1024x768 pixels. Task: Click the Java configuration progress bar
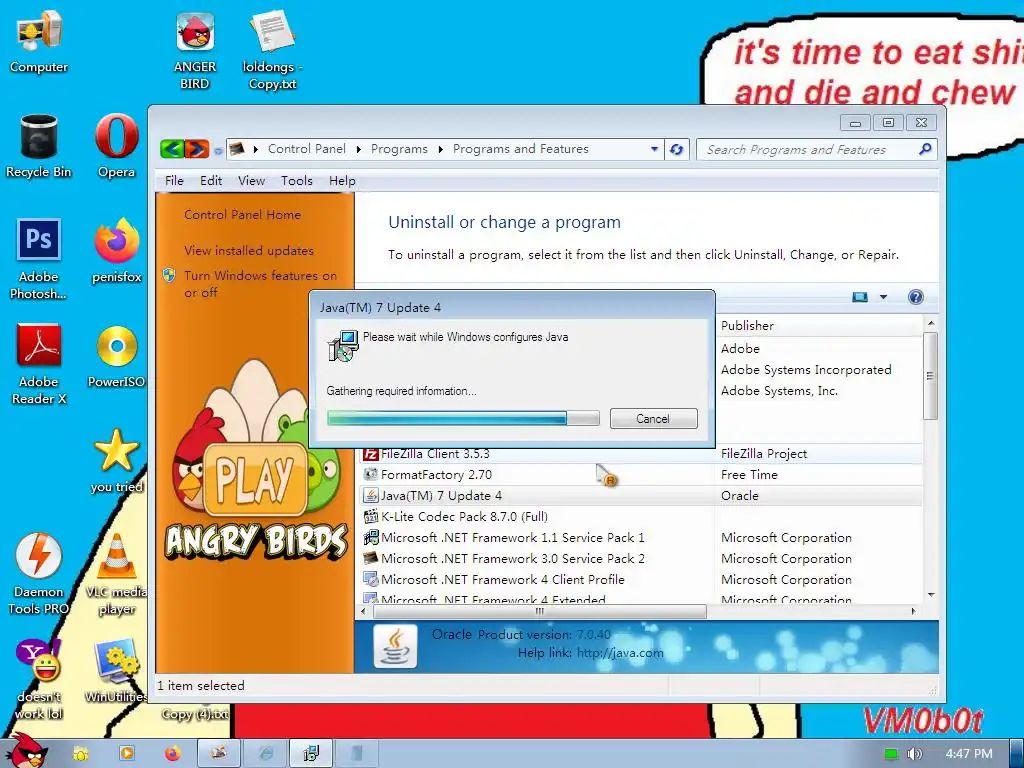coord(463,419)
